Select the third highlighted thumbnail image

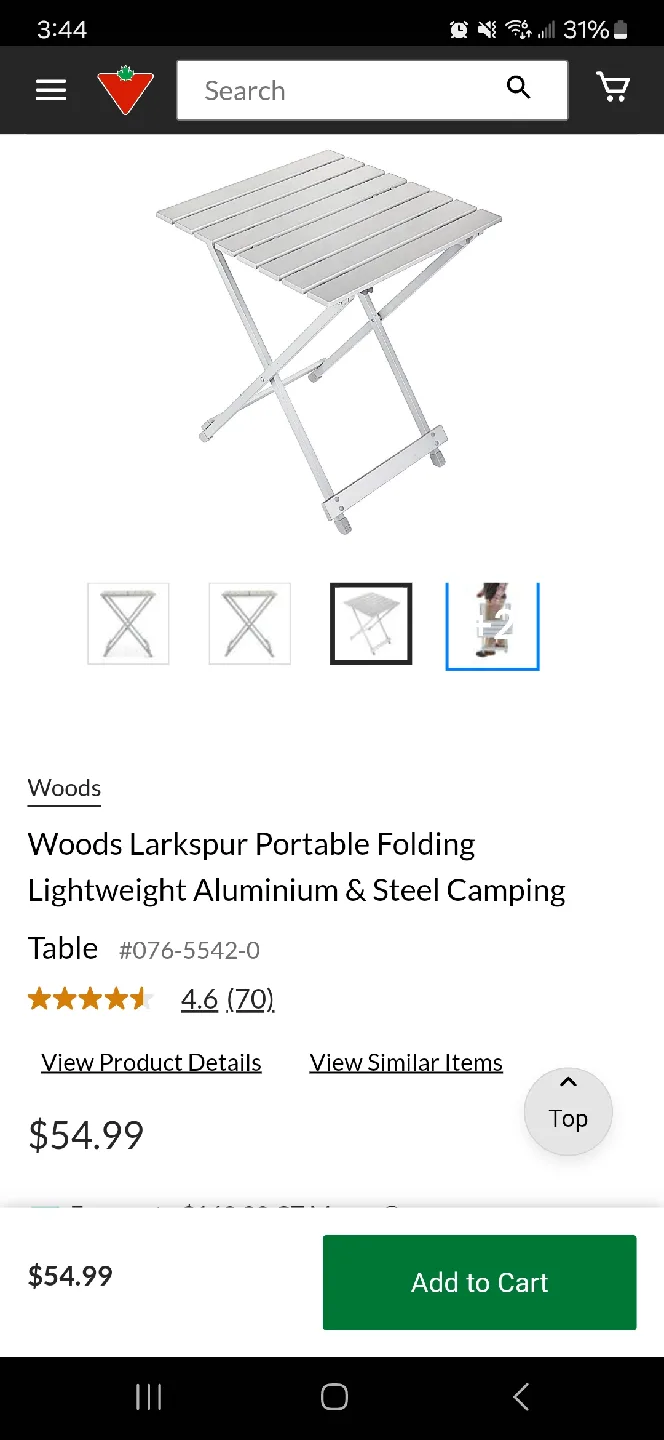pyautogui.click(x=371, y=624)
